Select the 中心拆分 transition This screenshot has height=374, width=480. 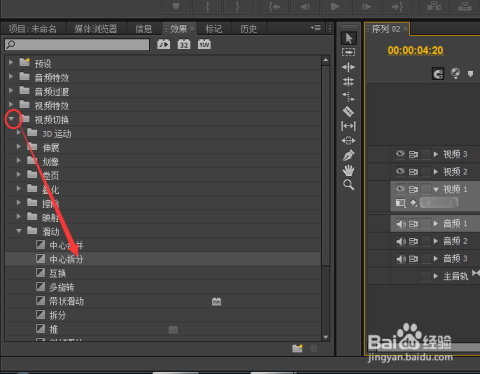coord(163,259)
